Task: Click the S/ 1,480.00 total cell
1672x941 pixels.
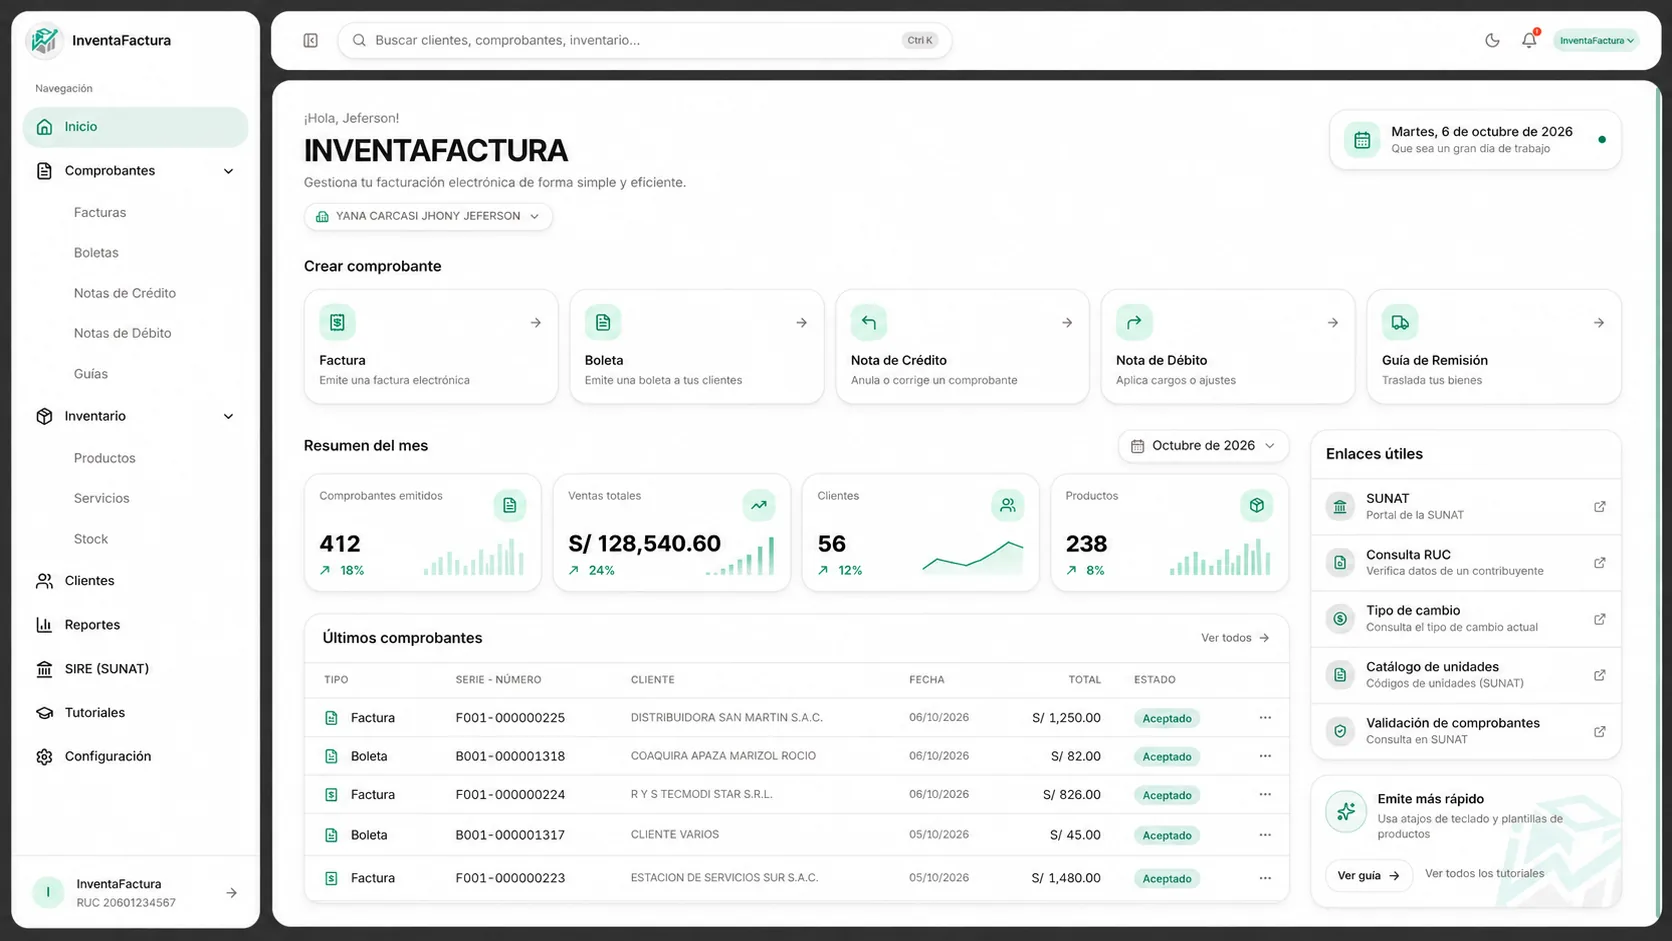Action: [x=1066, y=878]
